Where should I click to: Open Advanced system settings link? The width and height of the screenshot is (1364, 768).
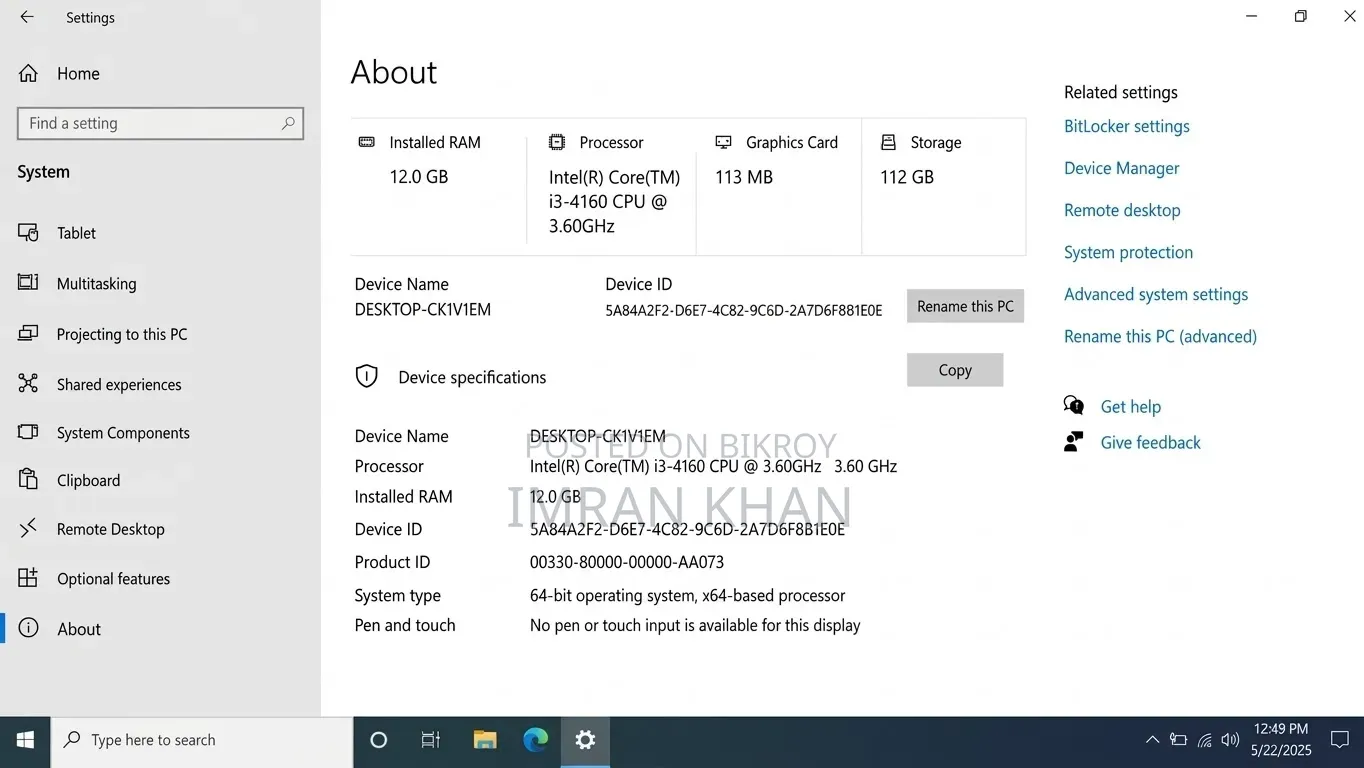(1156, 294)
